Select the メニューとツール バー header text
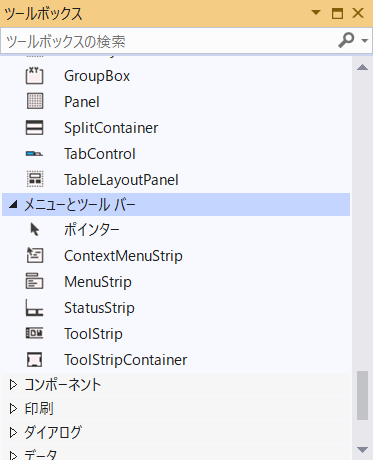Viewport: 373px width, 460px height. (80, 204)
